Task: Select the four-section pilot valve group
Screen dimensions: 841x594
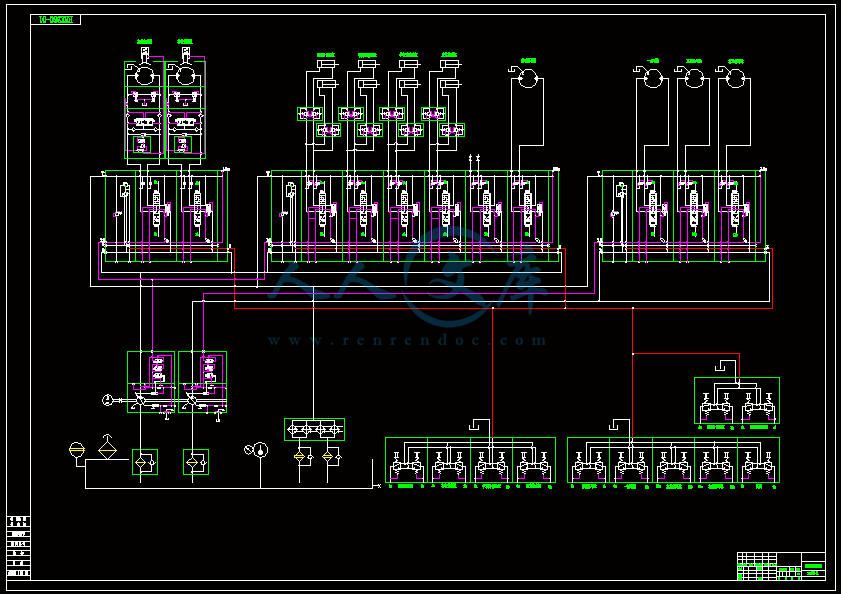Action: point(470,460)
